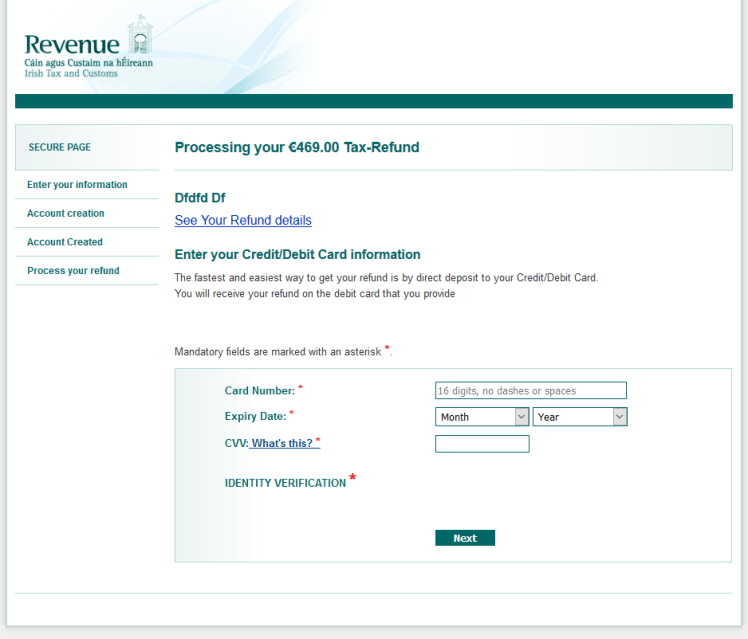Click the Revenue wordmark in the header
748x639 pixels.
71,44
